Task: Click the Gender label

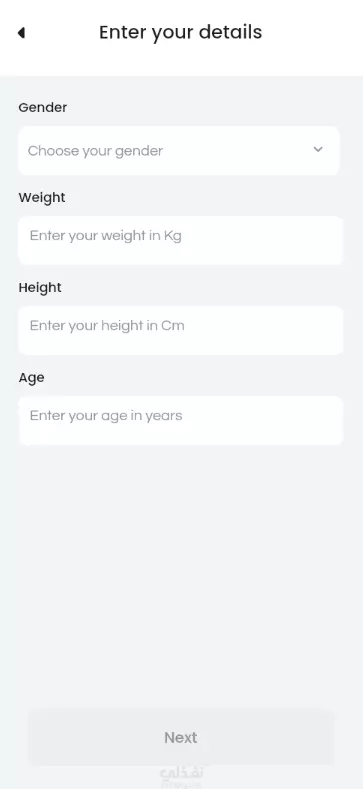Action: pos(43,108)
